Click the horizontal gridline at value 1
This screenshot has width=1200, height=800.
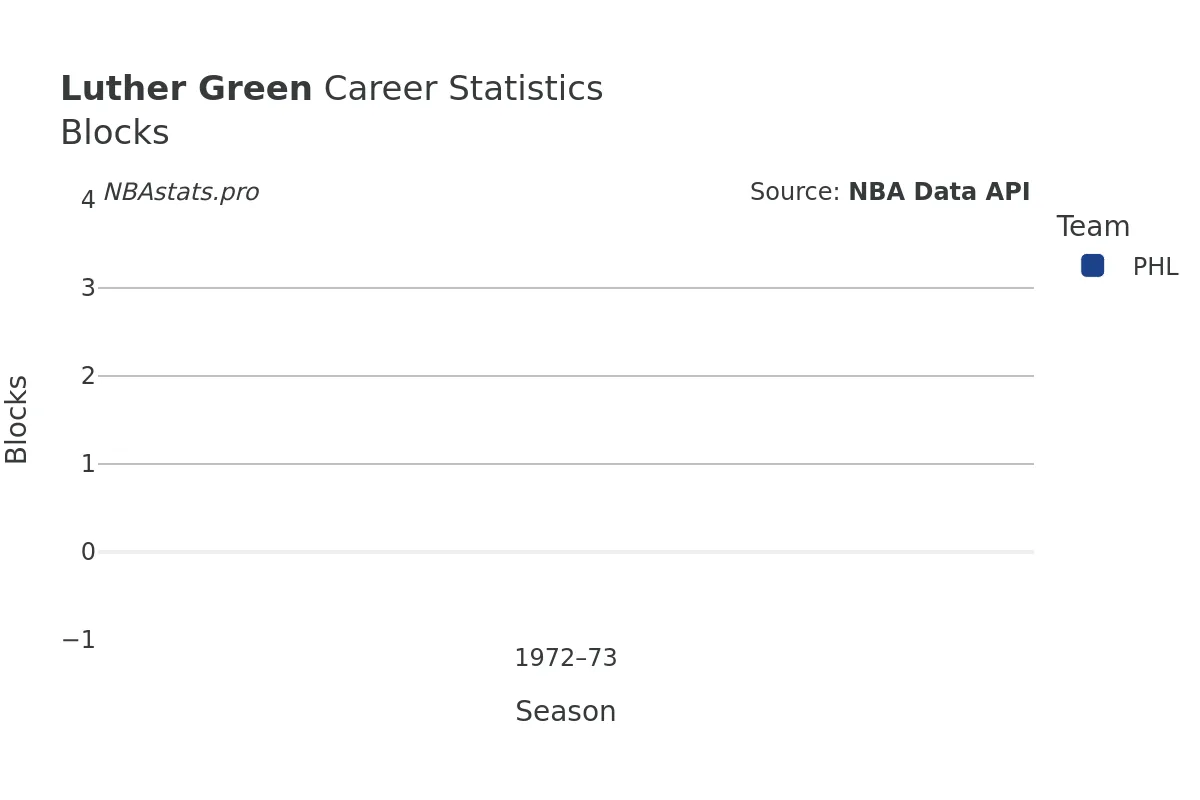pyautogui.click(x=565, y=464)
